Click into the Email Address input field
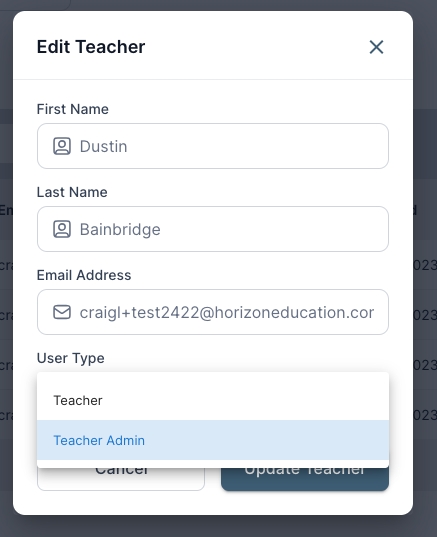Viewport: 437px width, 537px height. [x=213, y=312]
